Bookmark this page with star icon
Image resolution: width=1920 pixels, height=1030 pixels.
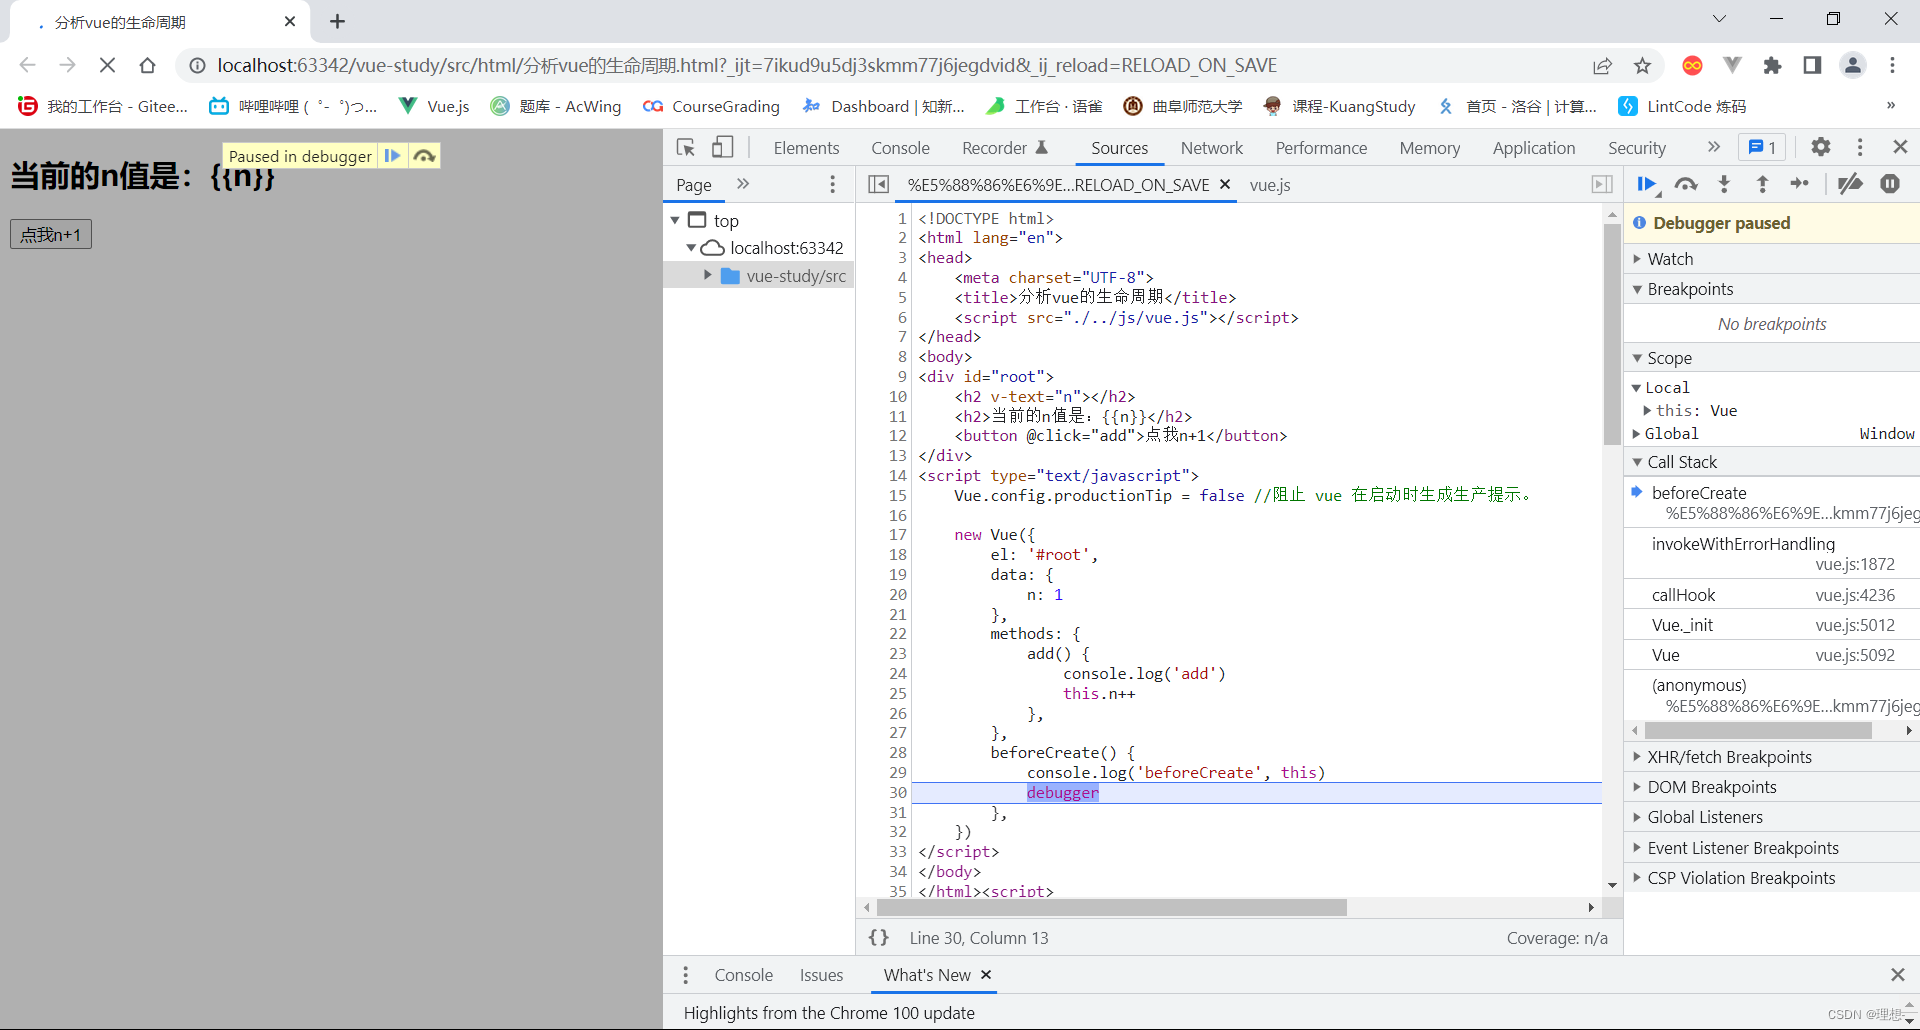(1642, 65)
